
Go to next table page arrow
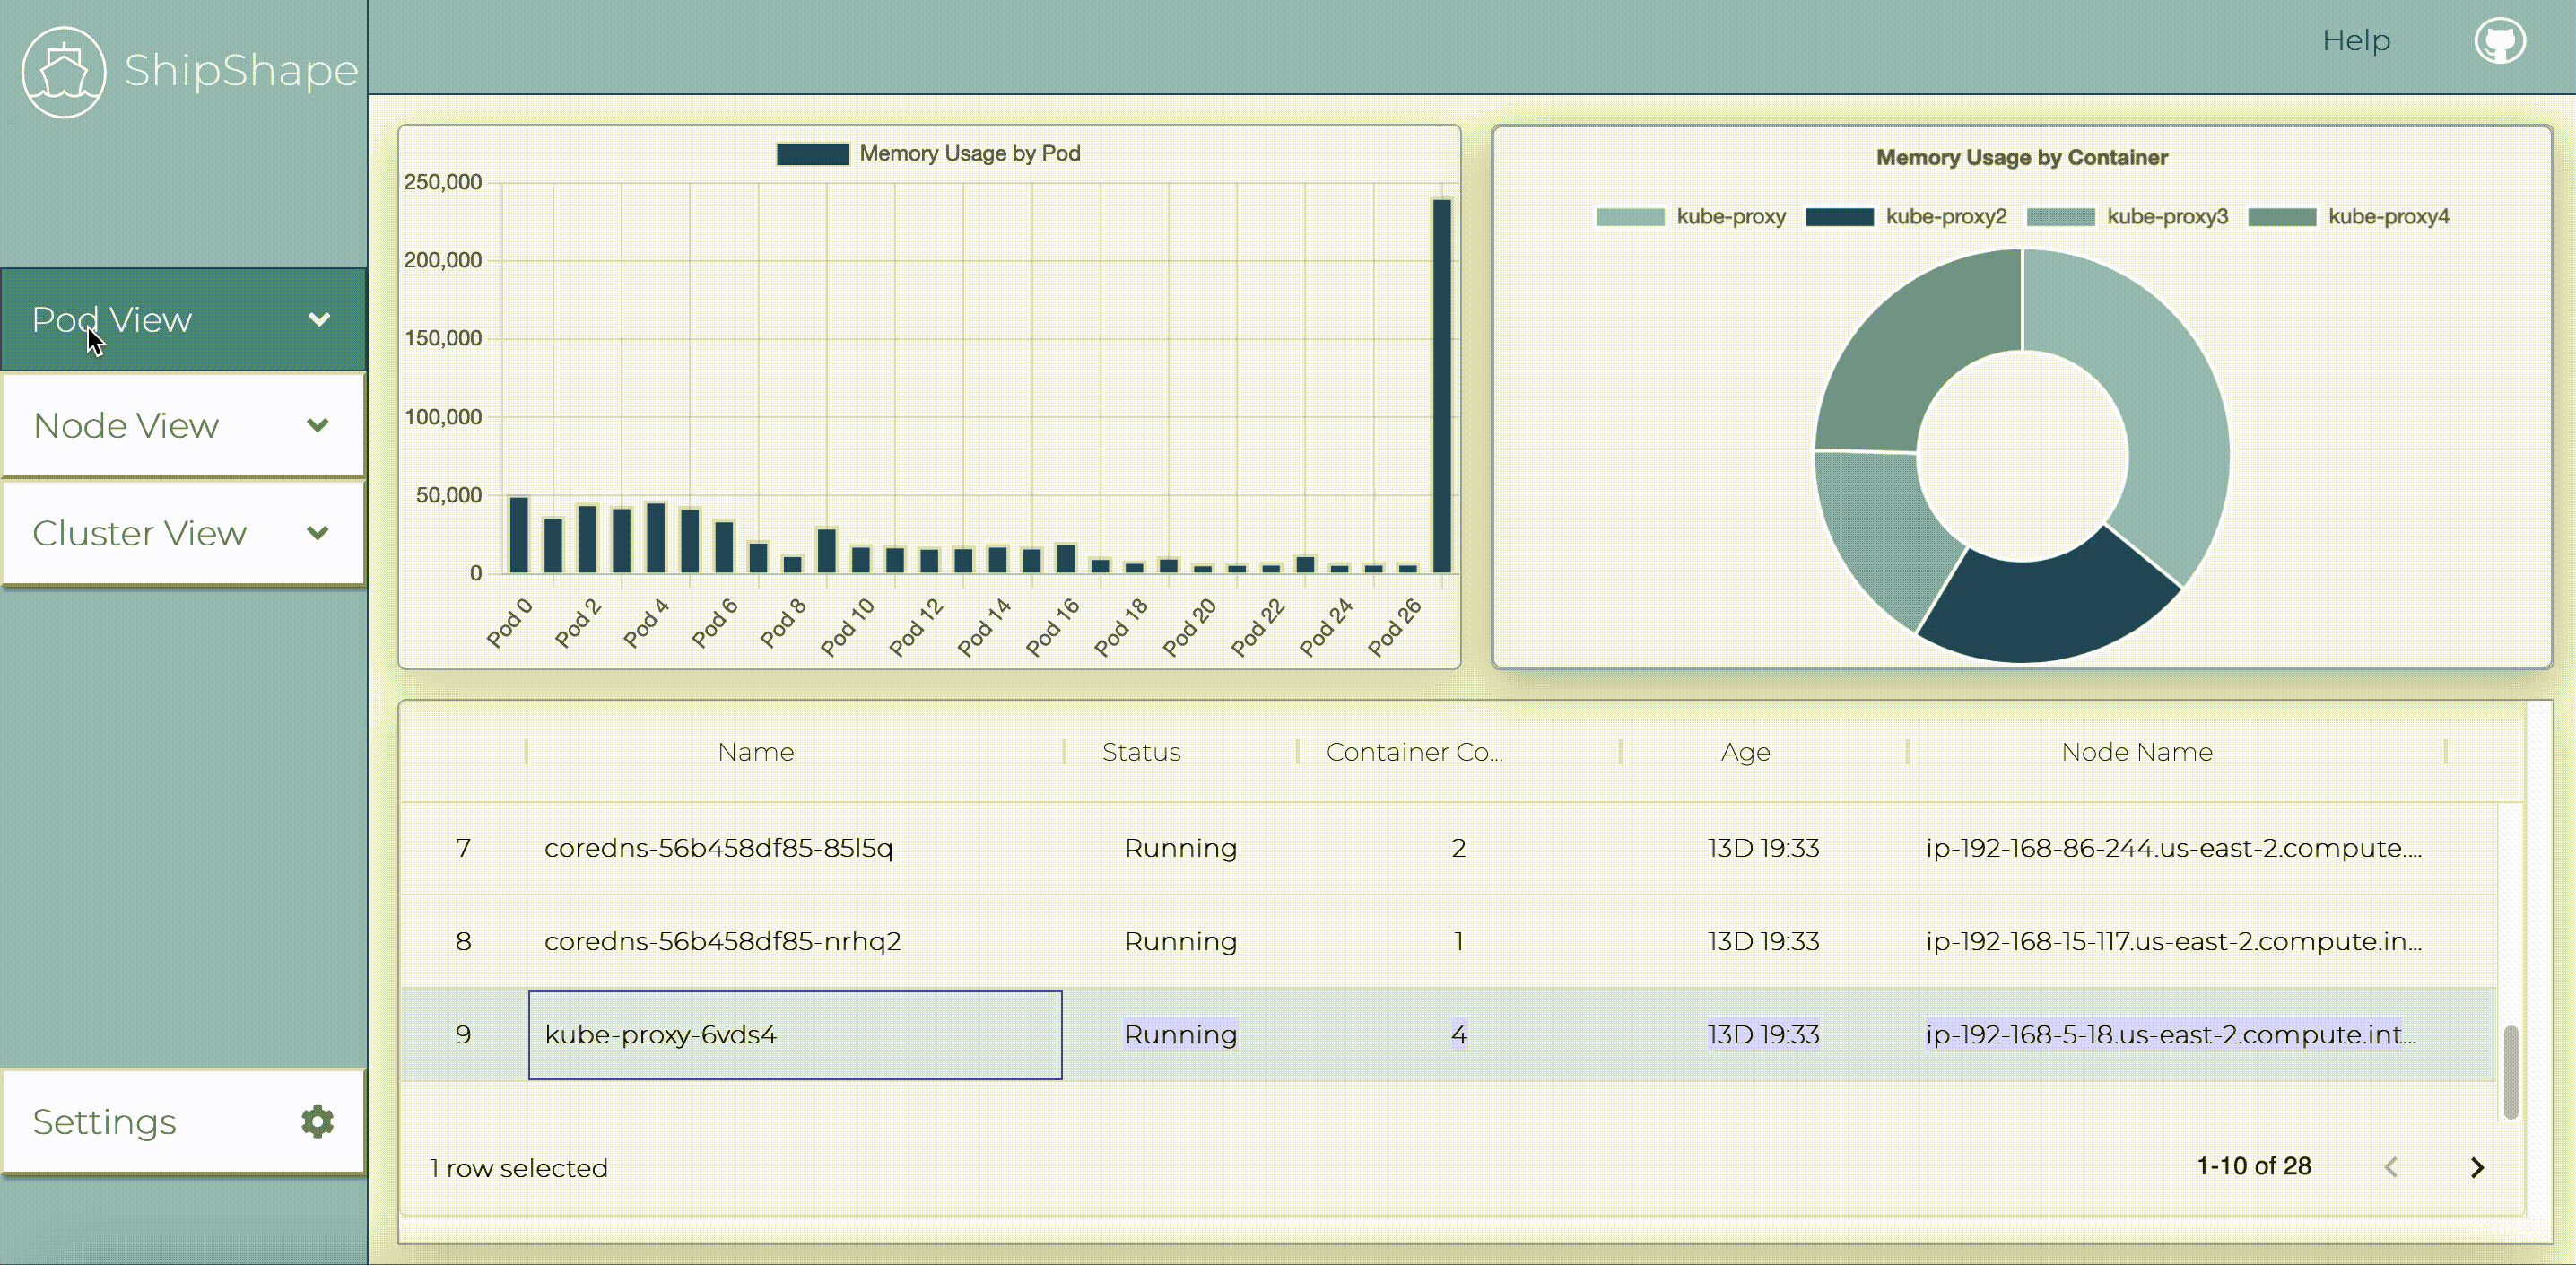(x=2476, y=1167)
